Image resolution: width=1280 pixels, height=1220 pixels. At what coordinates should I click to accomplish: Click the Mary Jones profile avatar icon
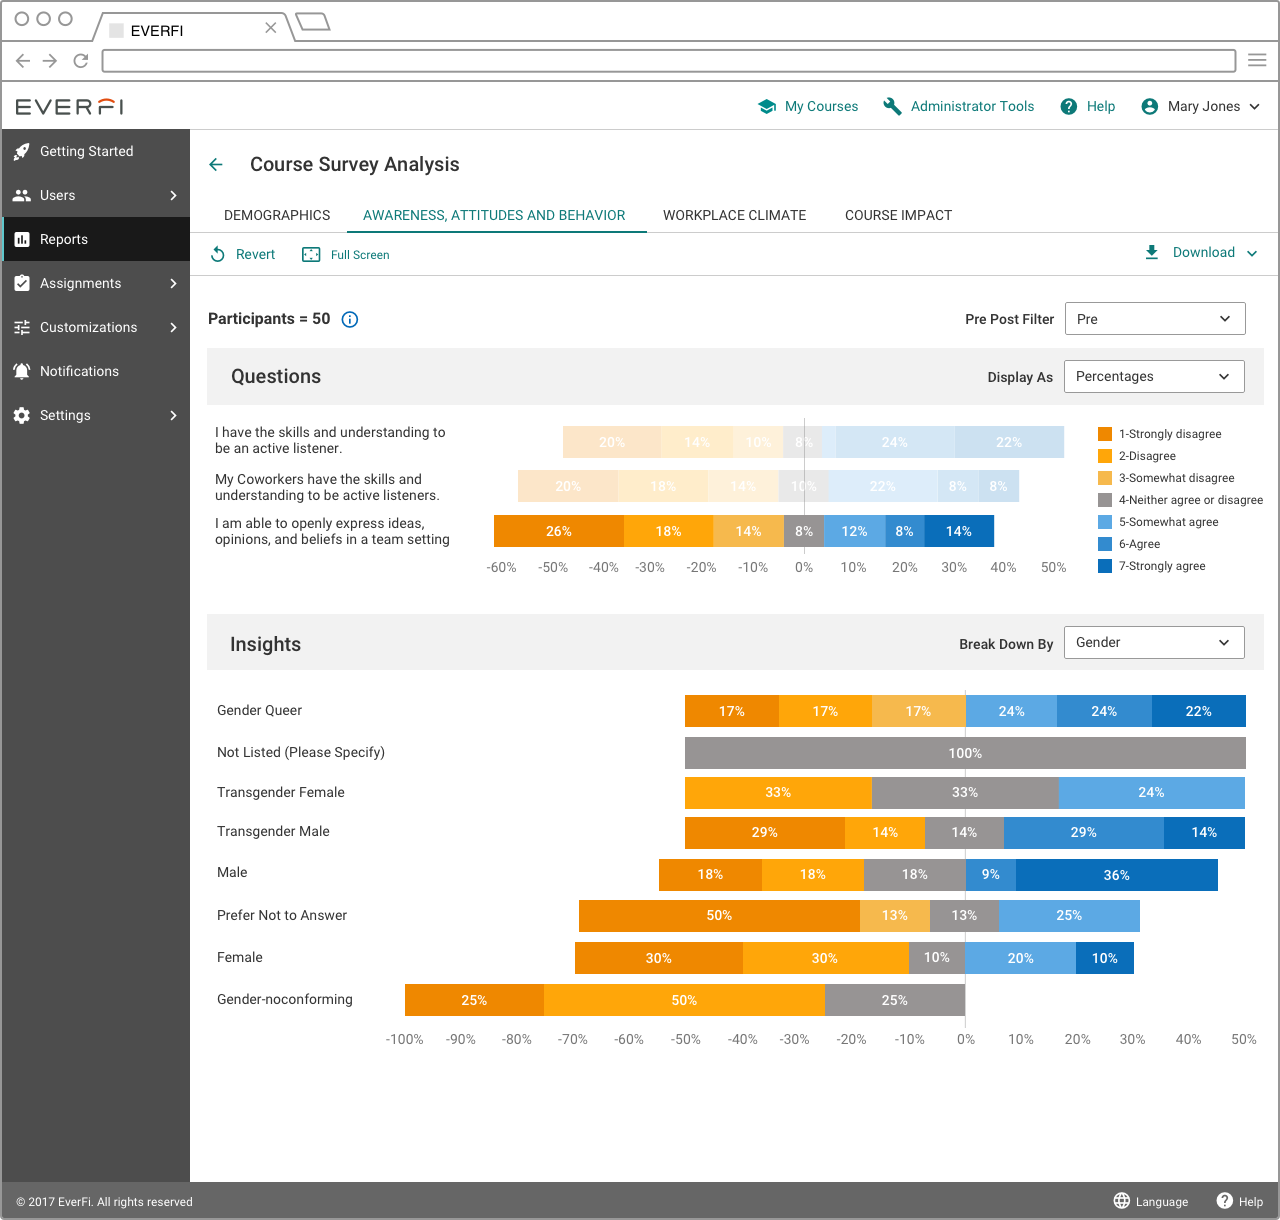(x=1150, y=106)
